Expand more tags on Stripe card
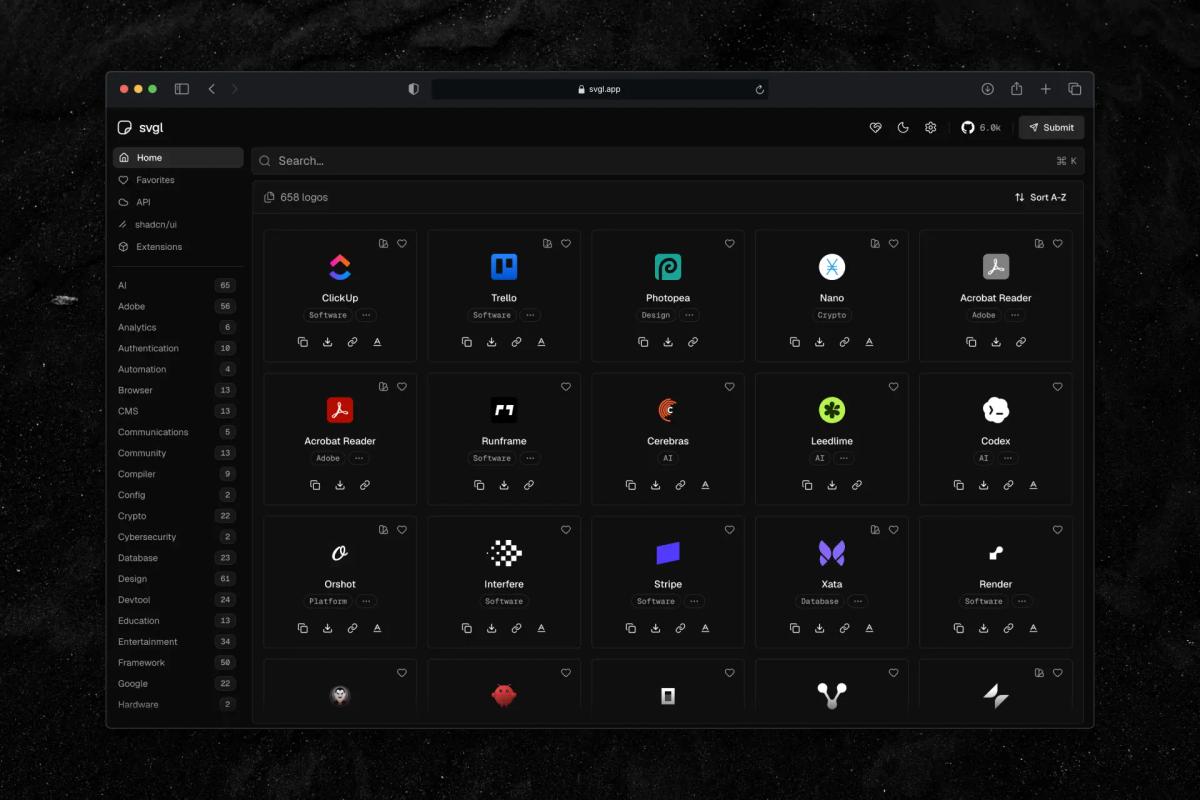This screenshot has height=800, width=1200. click(x=694, y=601)
